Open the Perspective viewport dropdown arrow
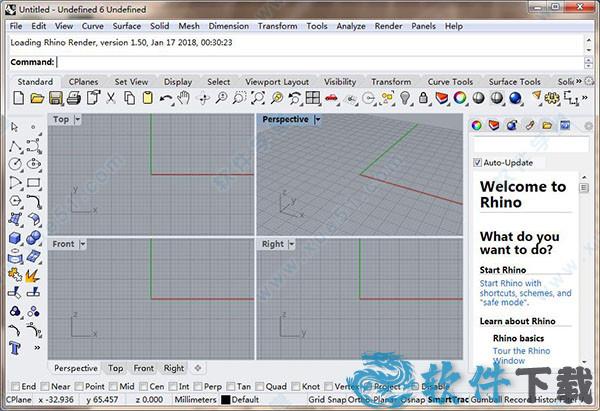Image resolution: width=600 pixels, height=411 pixels. coord(317,119)
